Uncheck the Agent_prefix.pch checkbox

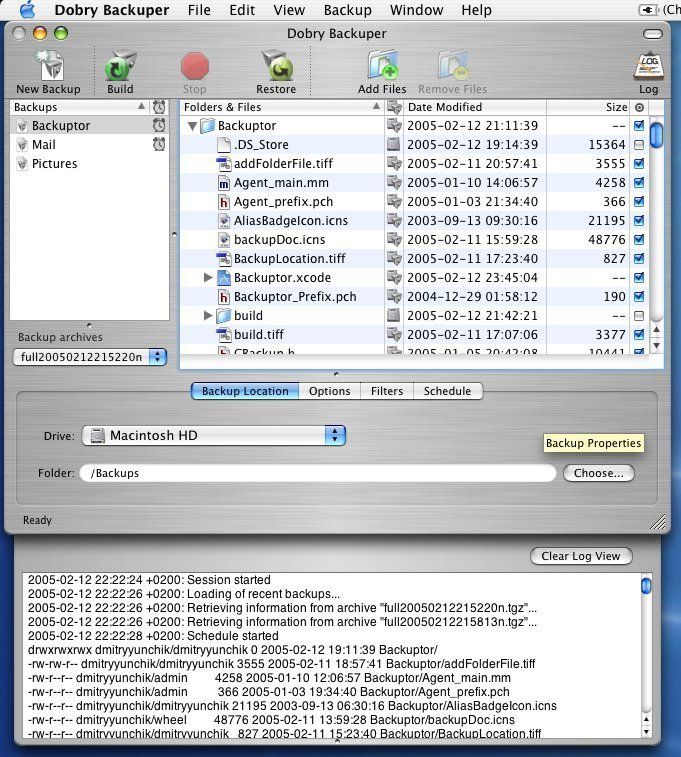click(639, 202)
